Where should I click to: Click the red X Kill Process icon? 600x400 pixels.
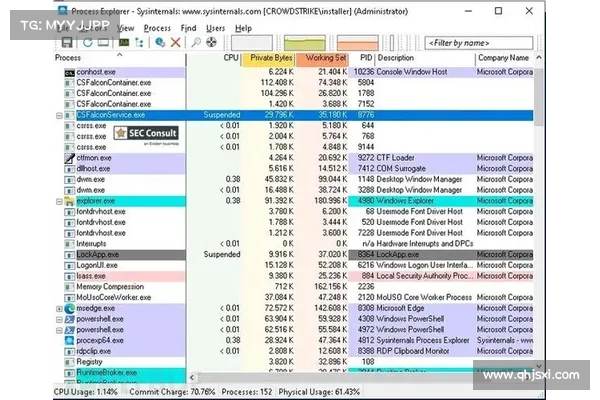tap(176, 42)
